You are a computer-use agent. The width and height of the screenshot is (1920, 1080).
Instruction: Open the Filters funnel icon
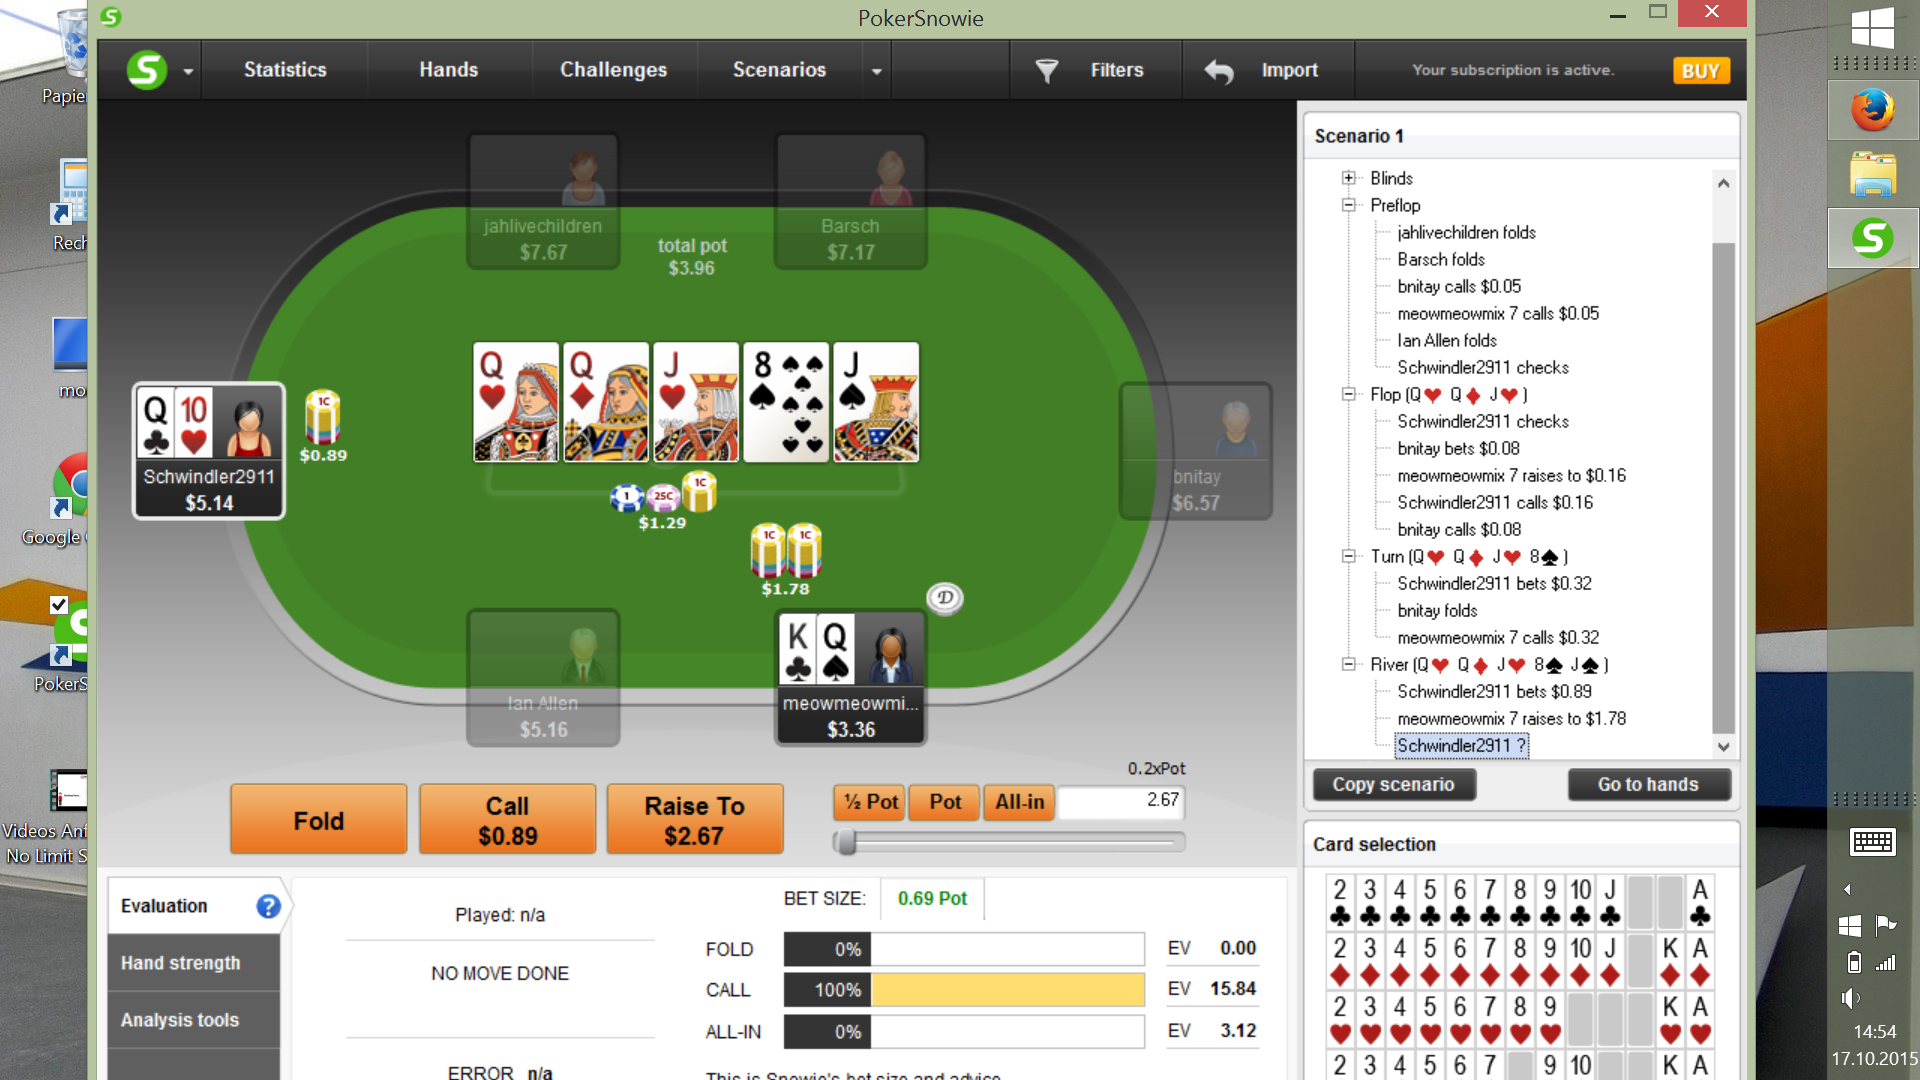tap(1046, 70)
